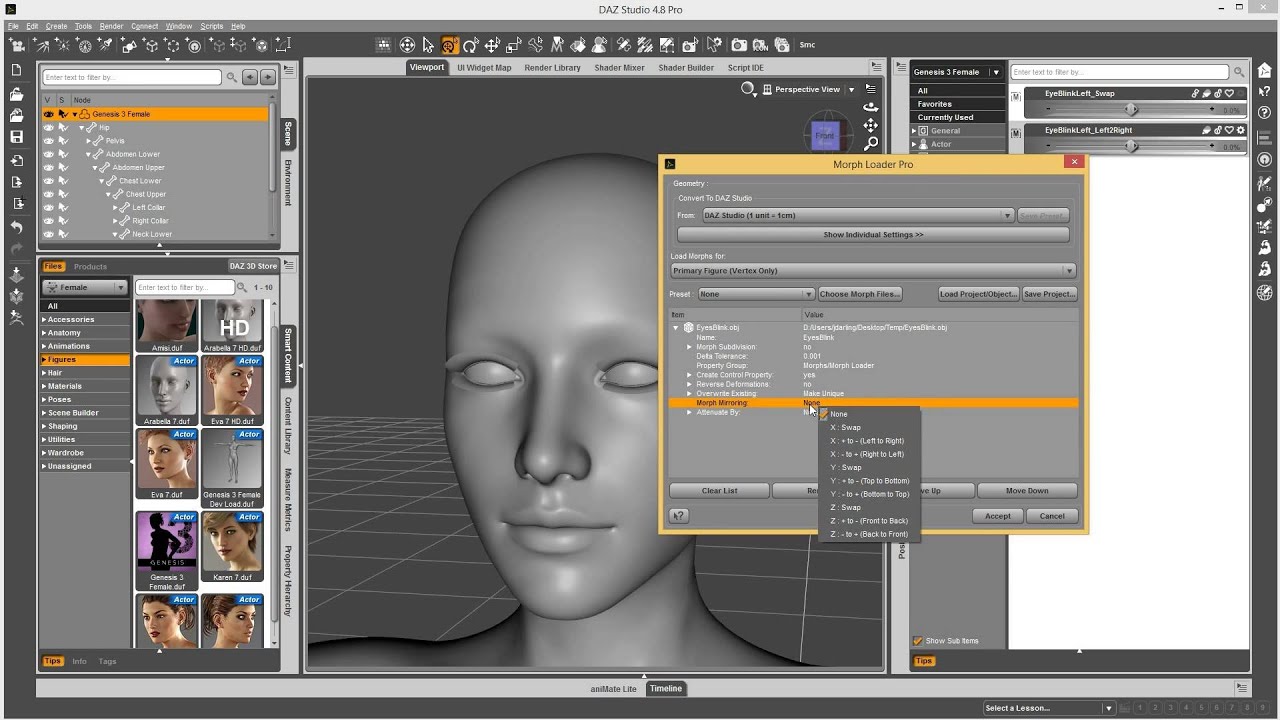The width and height of the screenshot is (1280, 720).
Task: Open the Genesis 3 Female selection dropdown in Parameters
Action: [x=956, y=72]
